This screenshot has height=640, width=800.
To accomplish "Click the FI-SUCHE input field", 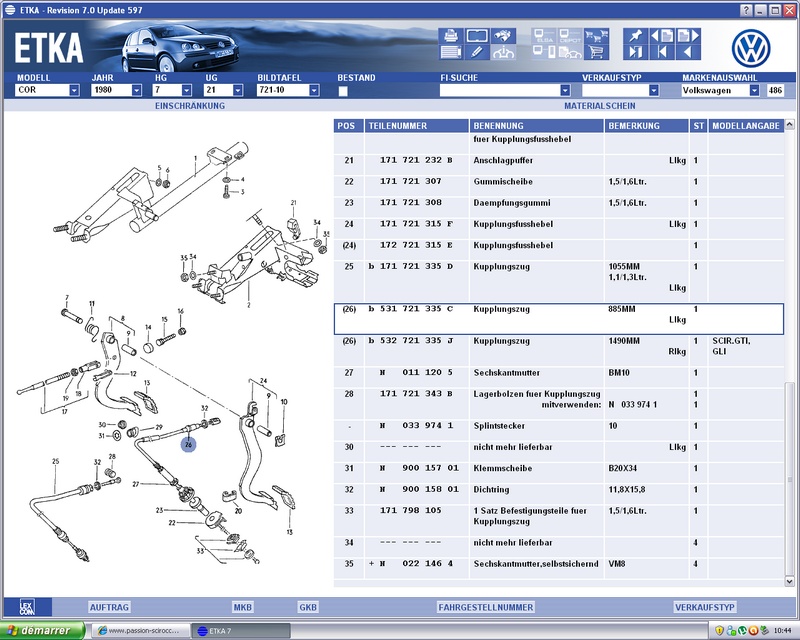I will tap(499, 90).
